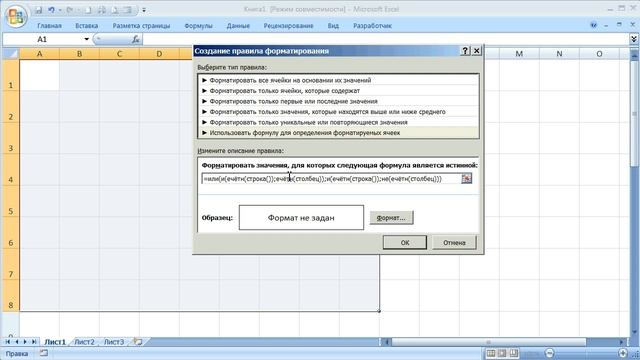Open the Формулы ribbon tab
This screenshot has width=640, height=360.
coord(198,26)
